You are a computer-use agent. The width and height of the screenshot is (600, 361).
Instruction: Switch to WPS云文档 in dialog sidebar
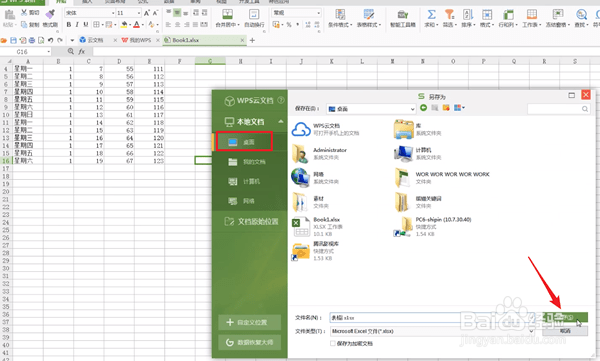pyautogui.click(x=249, y=101)
